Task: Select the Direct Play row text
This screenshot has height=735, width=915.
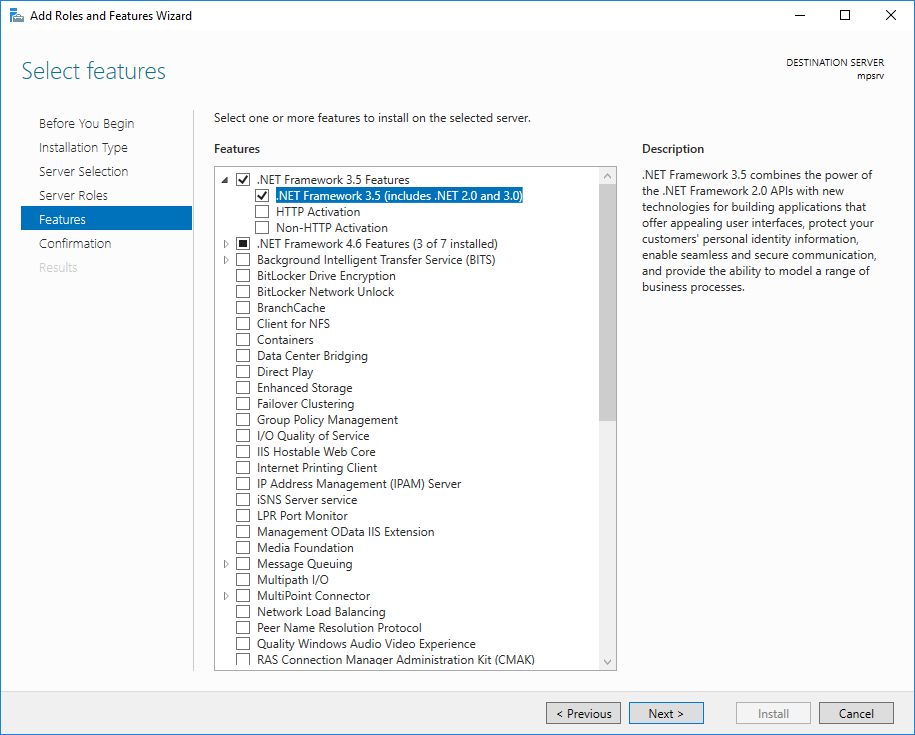Action: [285, 372]
